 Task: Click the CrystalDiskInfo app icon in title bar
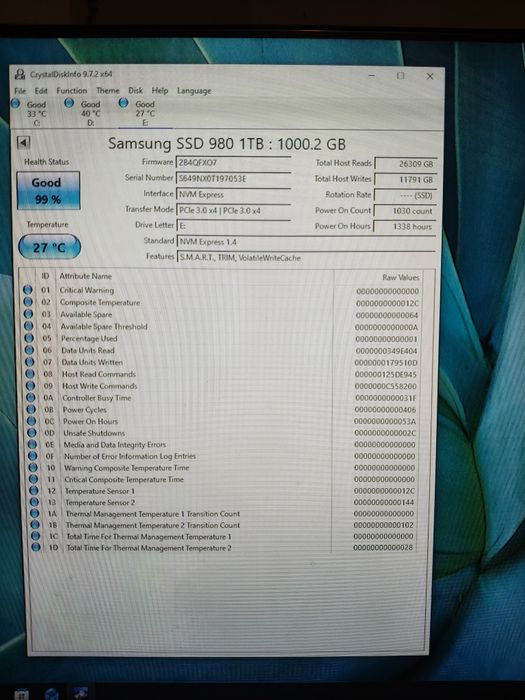20,74
